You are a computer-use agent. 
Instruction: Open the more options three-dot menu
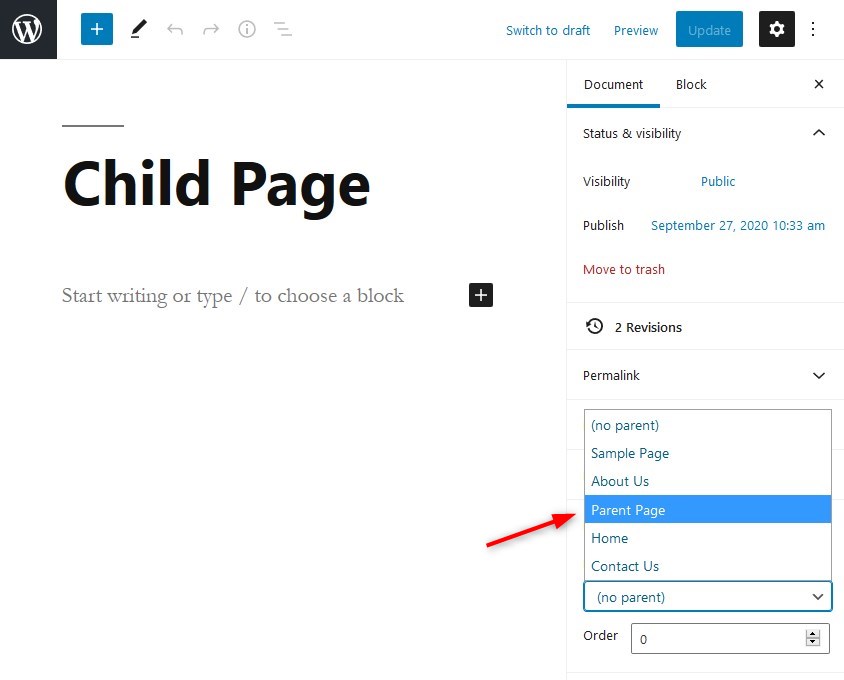click(815, 29)
